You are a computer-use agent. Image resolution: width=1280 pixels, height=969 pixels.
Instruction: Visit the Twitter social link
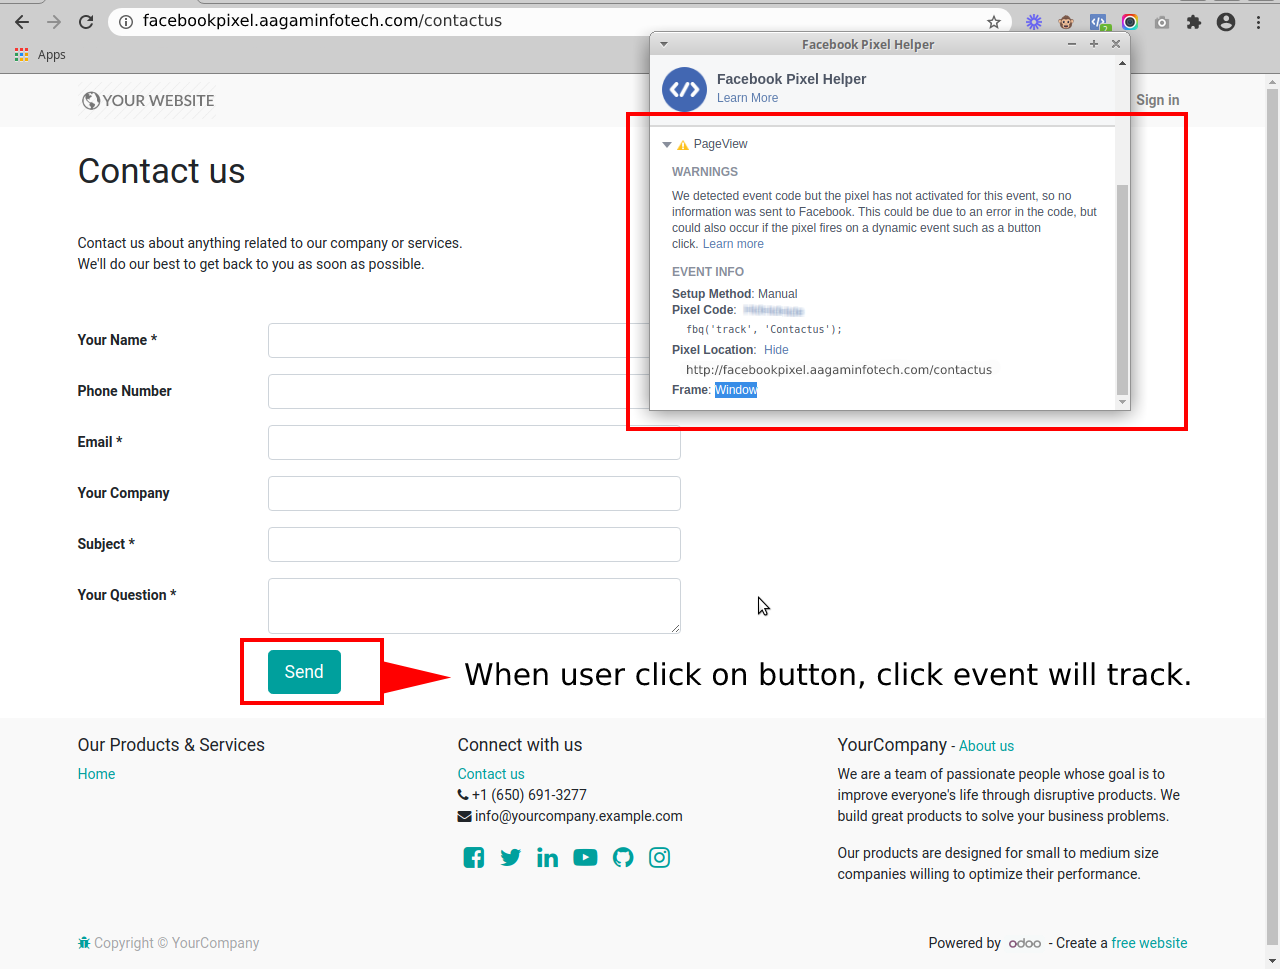point(511,858)
